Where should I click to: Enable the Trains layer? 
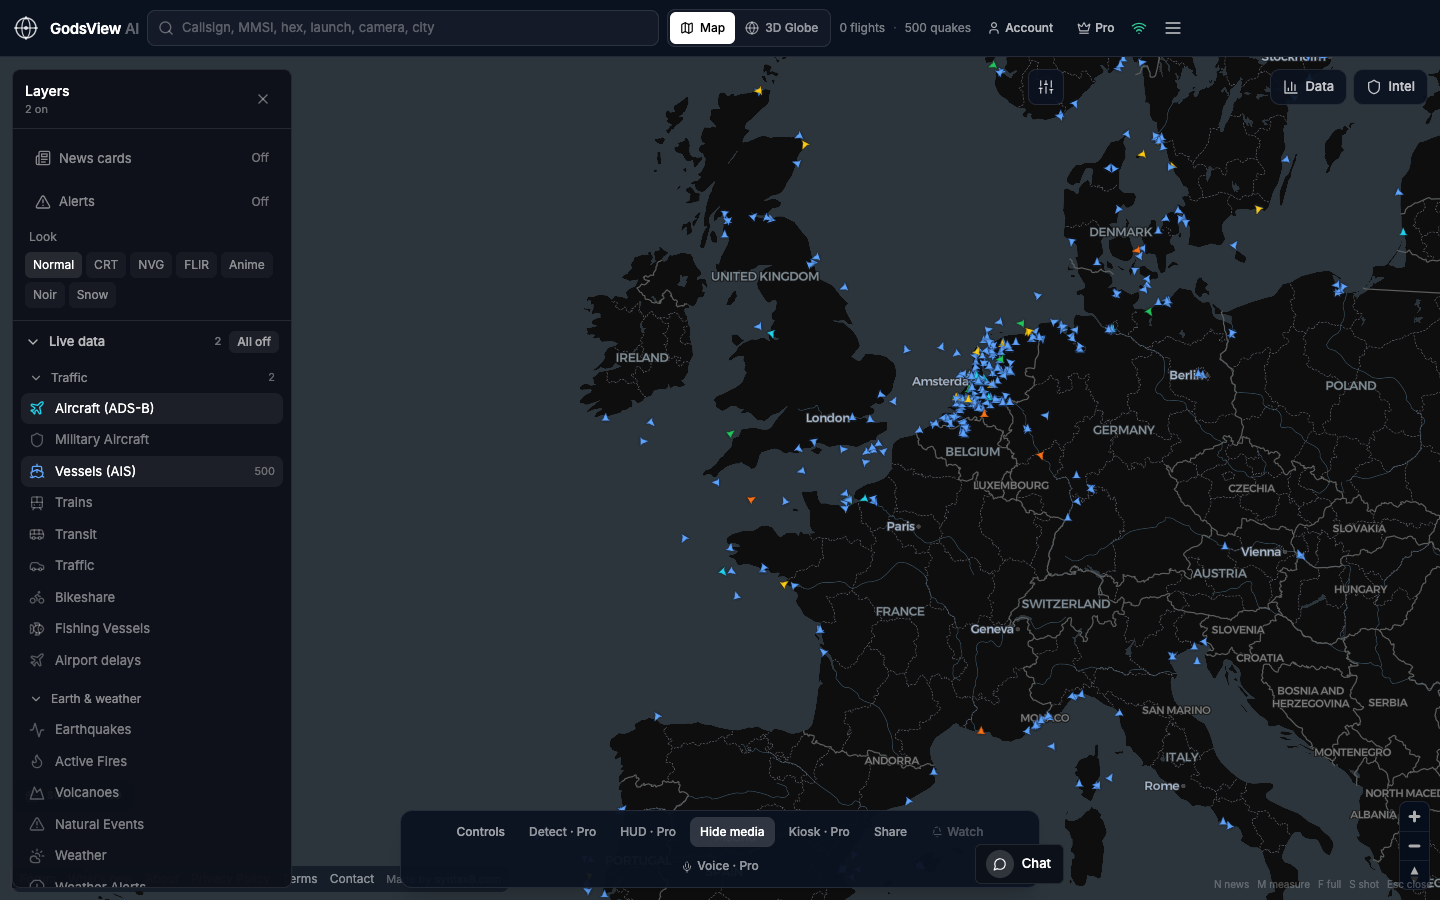[x=152, y=503]
